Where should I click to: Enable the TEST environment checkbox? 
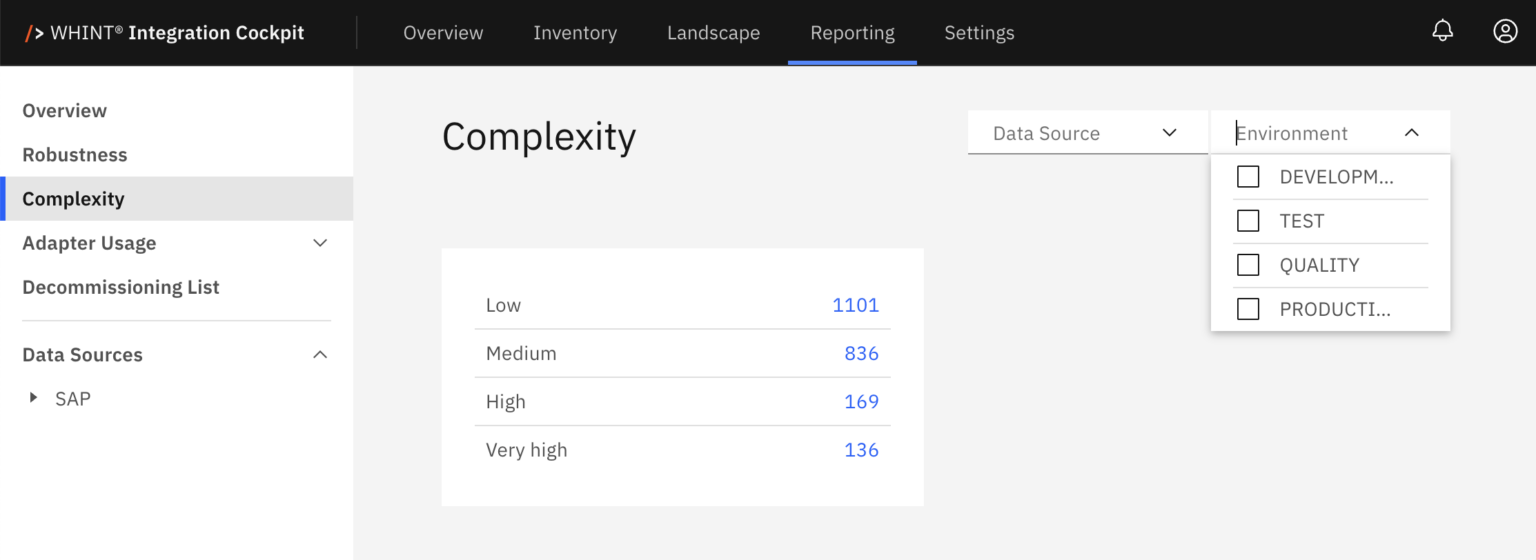(1248, 221)
